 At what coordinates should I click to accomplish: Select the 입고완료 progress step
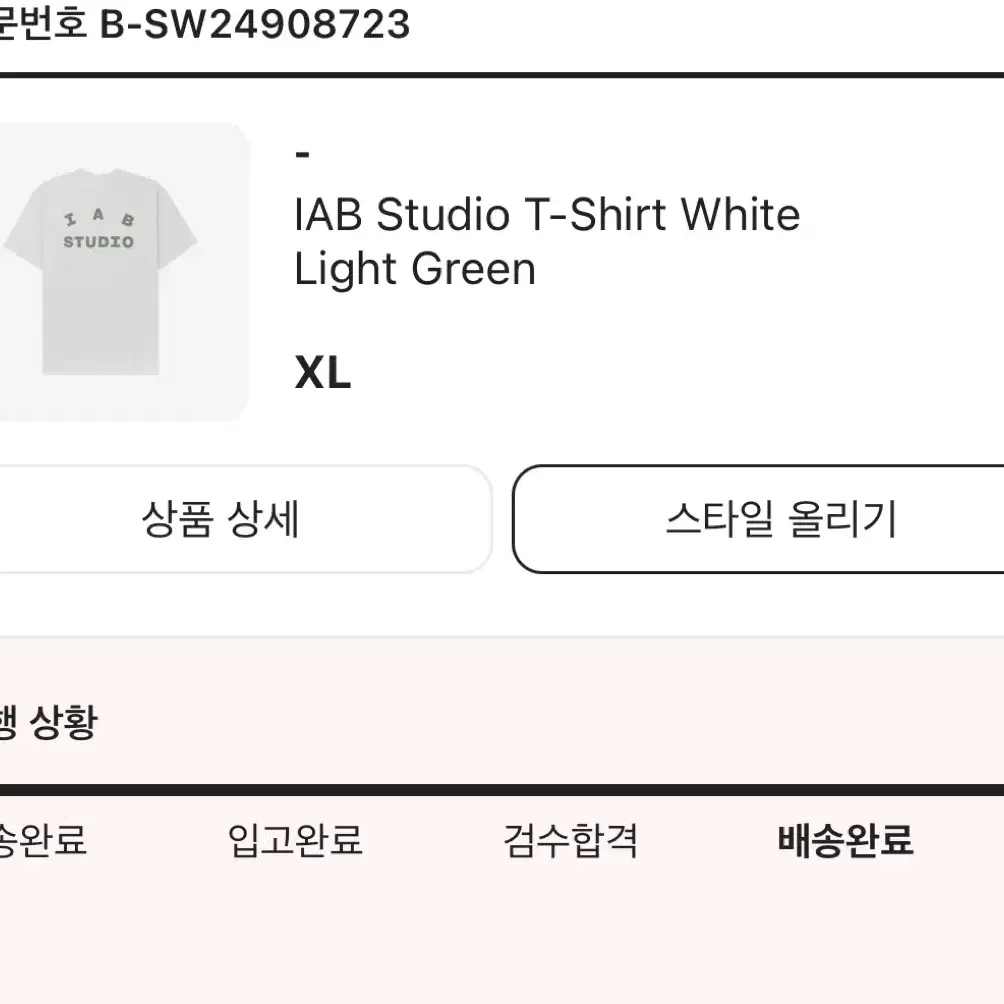click(295, 841)
